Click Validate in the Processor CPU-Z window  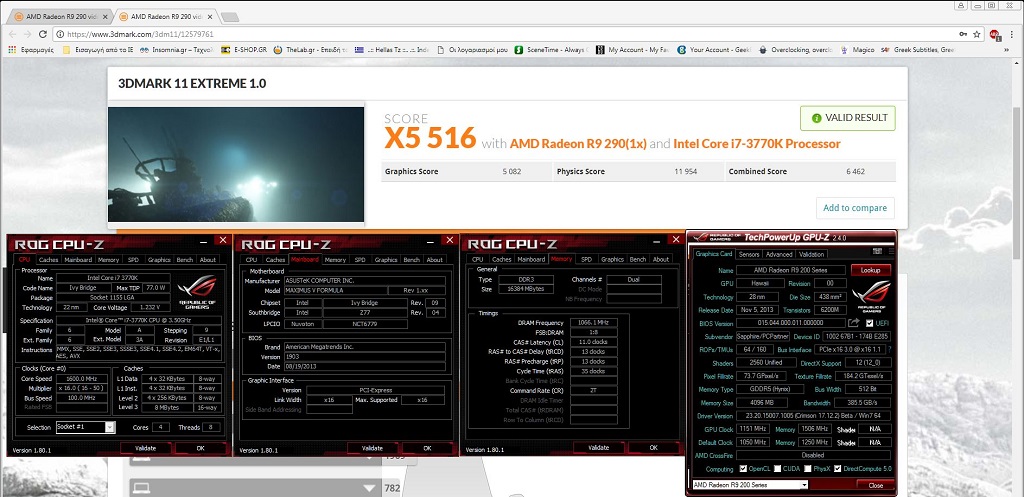[145, 448]
